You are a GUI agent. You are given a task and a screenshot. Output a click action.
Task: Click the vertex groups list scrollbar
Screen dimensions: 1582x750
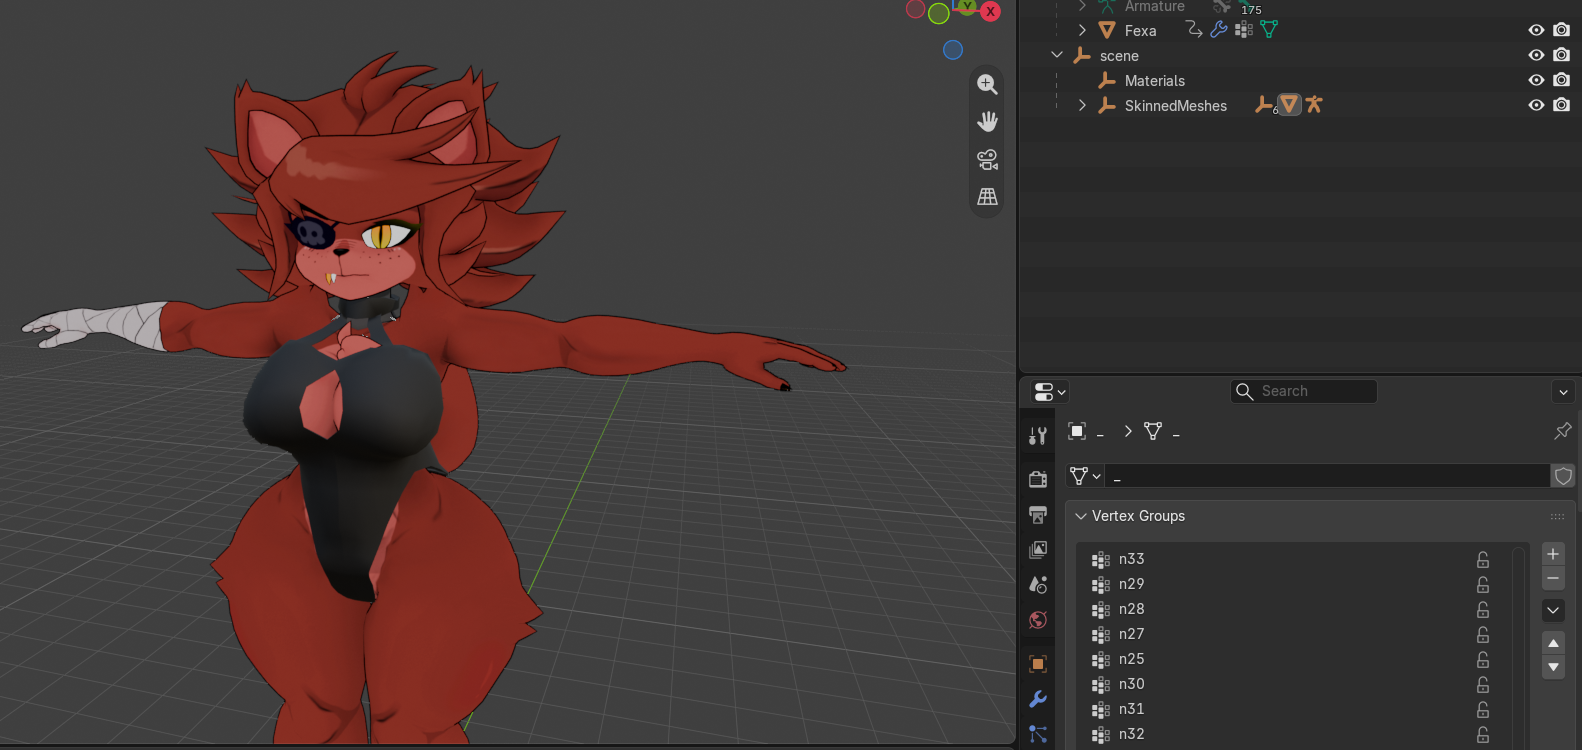point(1519,646)
